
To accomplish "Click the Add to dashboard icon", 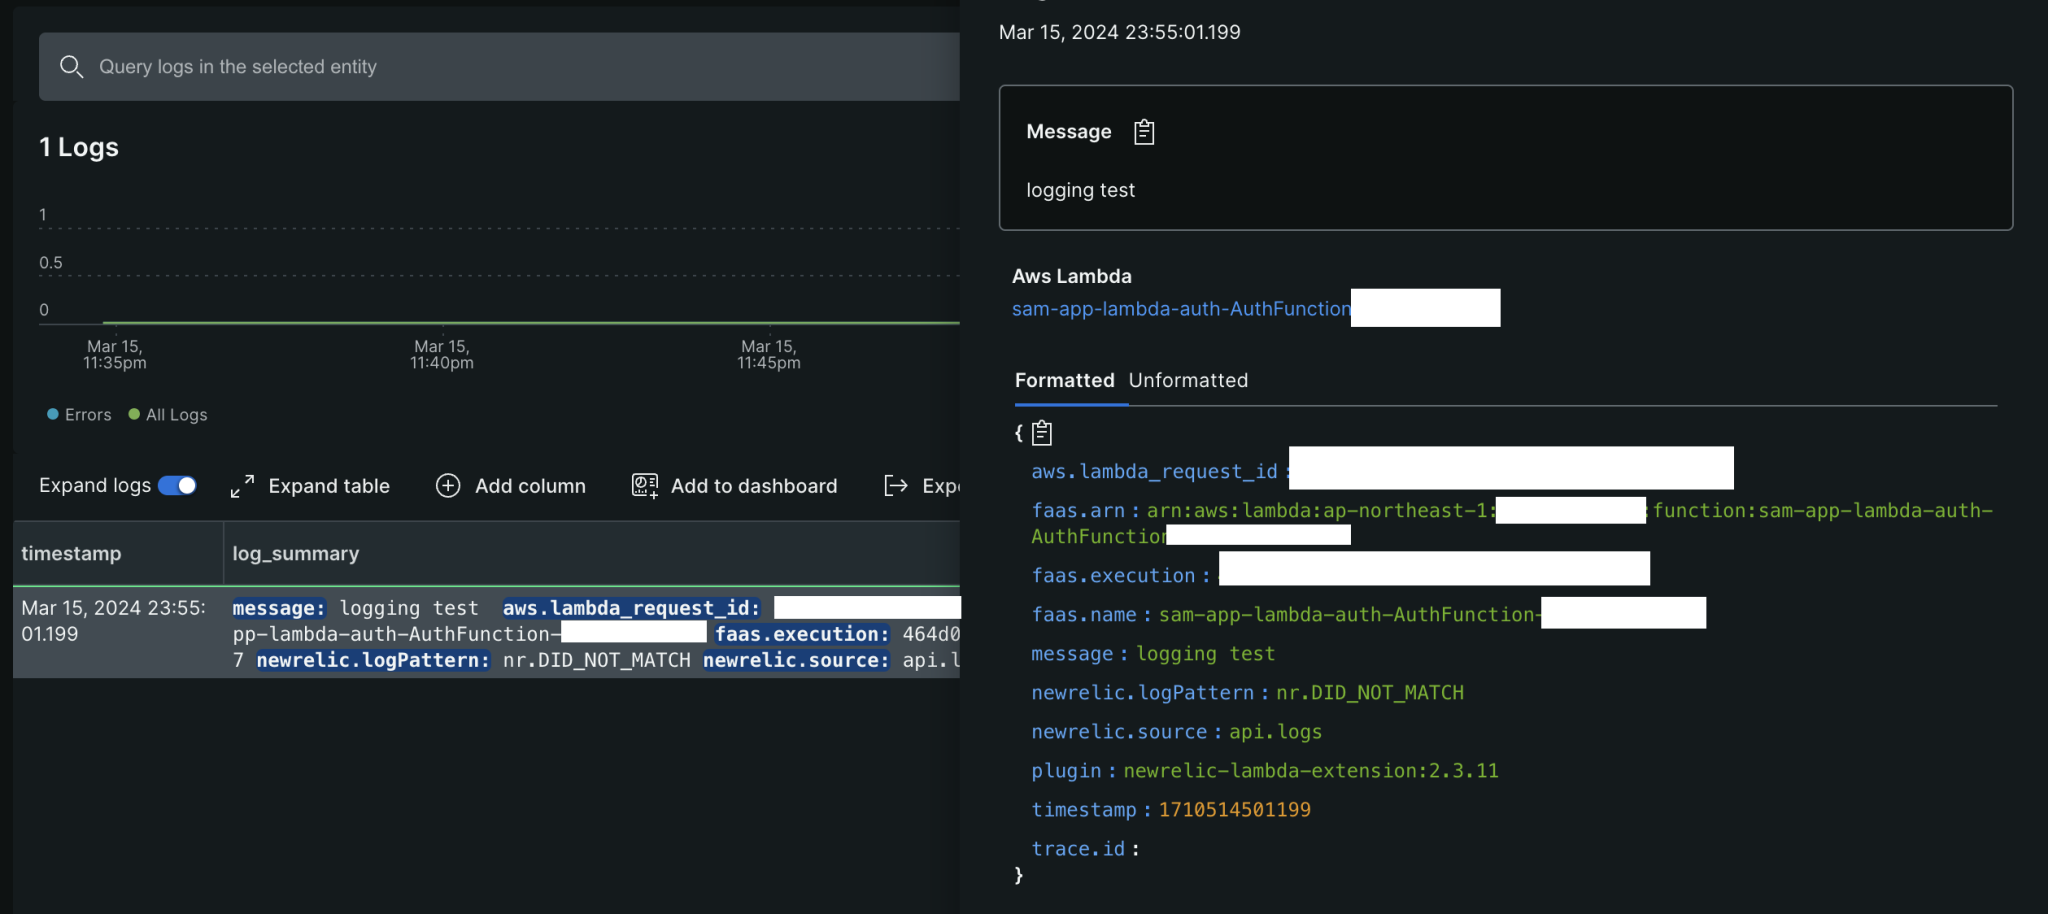I will [645, 486].
